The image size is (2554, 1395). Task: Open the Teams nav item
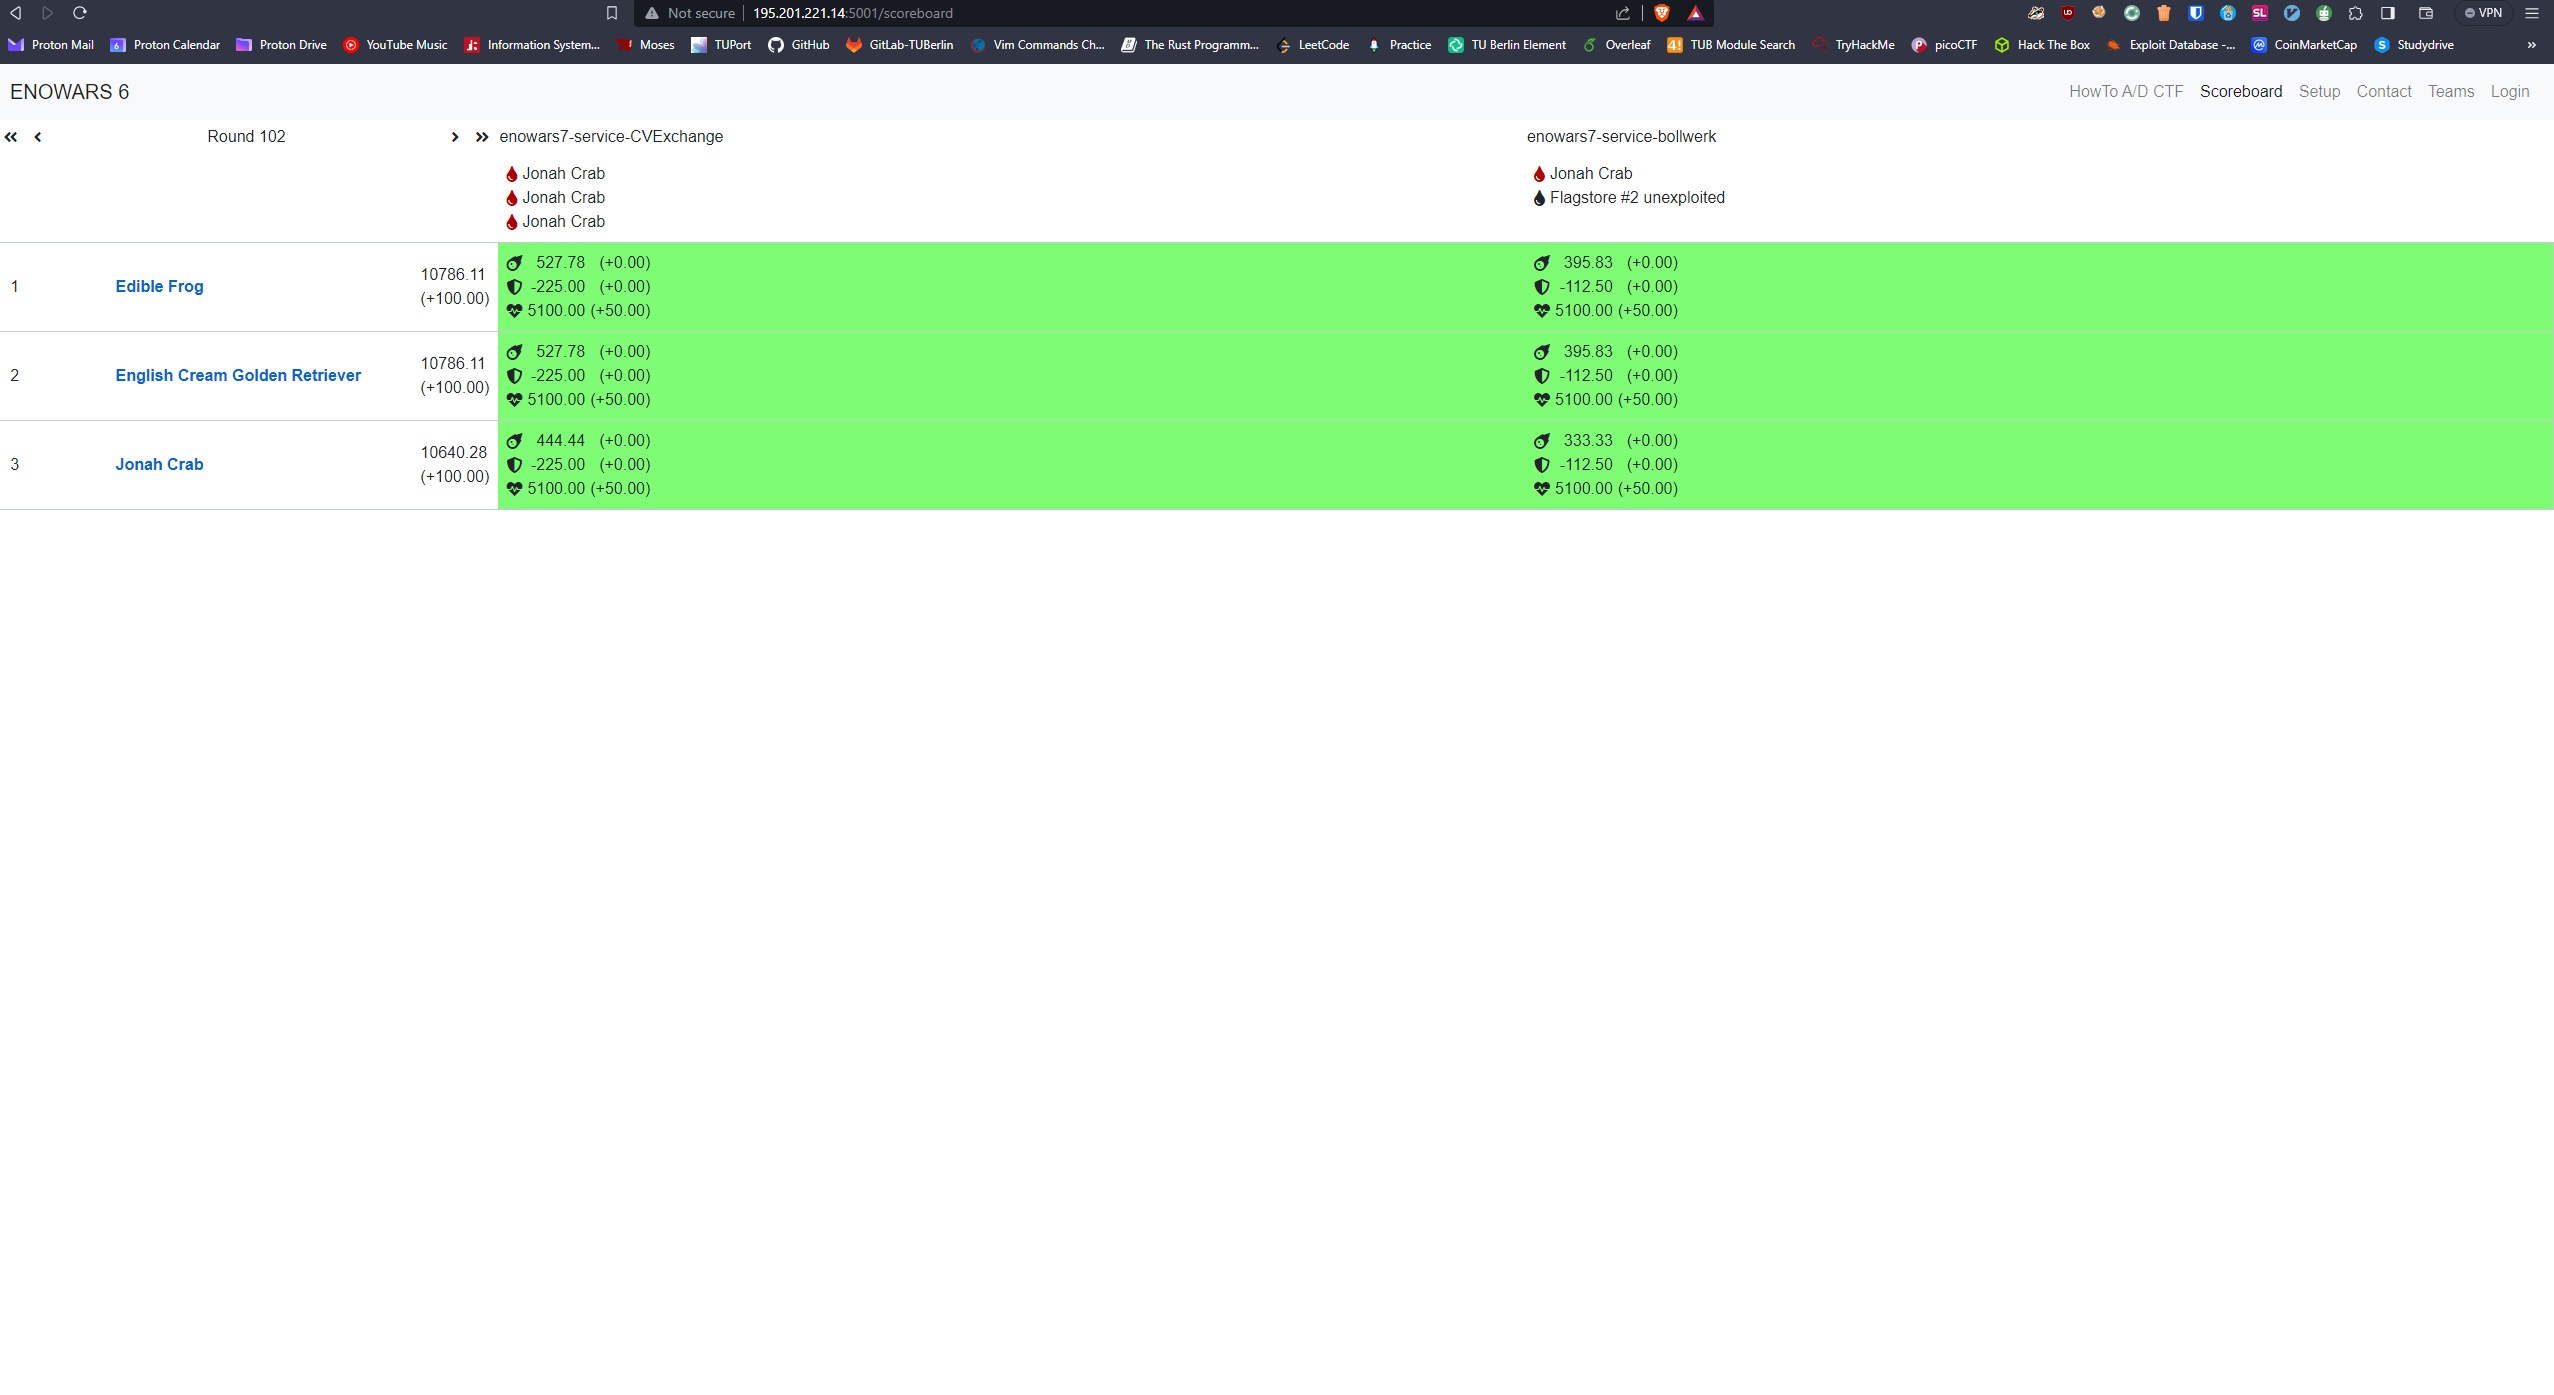tap(2450, 91)
